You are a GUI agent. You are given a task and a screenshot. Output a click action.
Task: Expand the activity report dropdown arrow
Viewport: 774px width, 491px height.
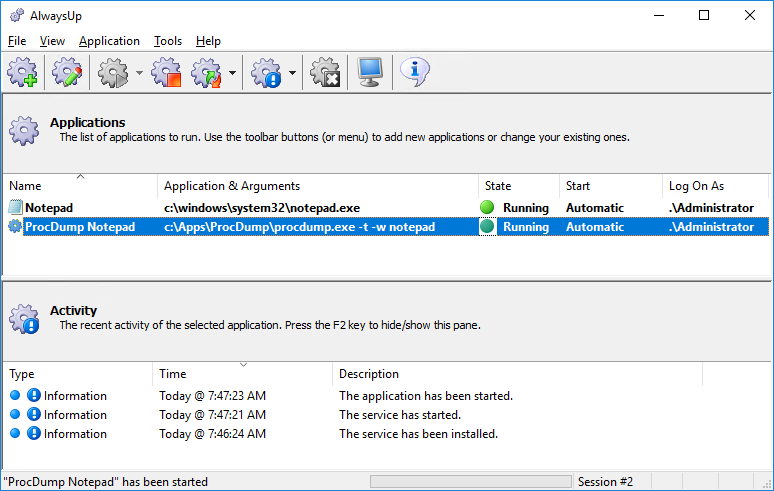pyautogui.click(x=292, y=73)
